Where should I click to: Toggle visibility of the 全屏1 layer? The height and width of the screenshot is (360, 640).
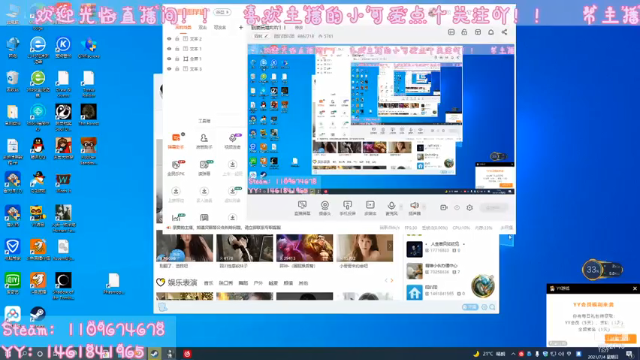tap(169, 59)
